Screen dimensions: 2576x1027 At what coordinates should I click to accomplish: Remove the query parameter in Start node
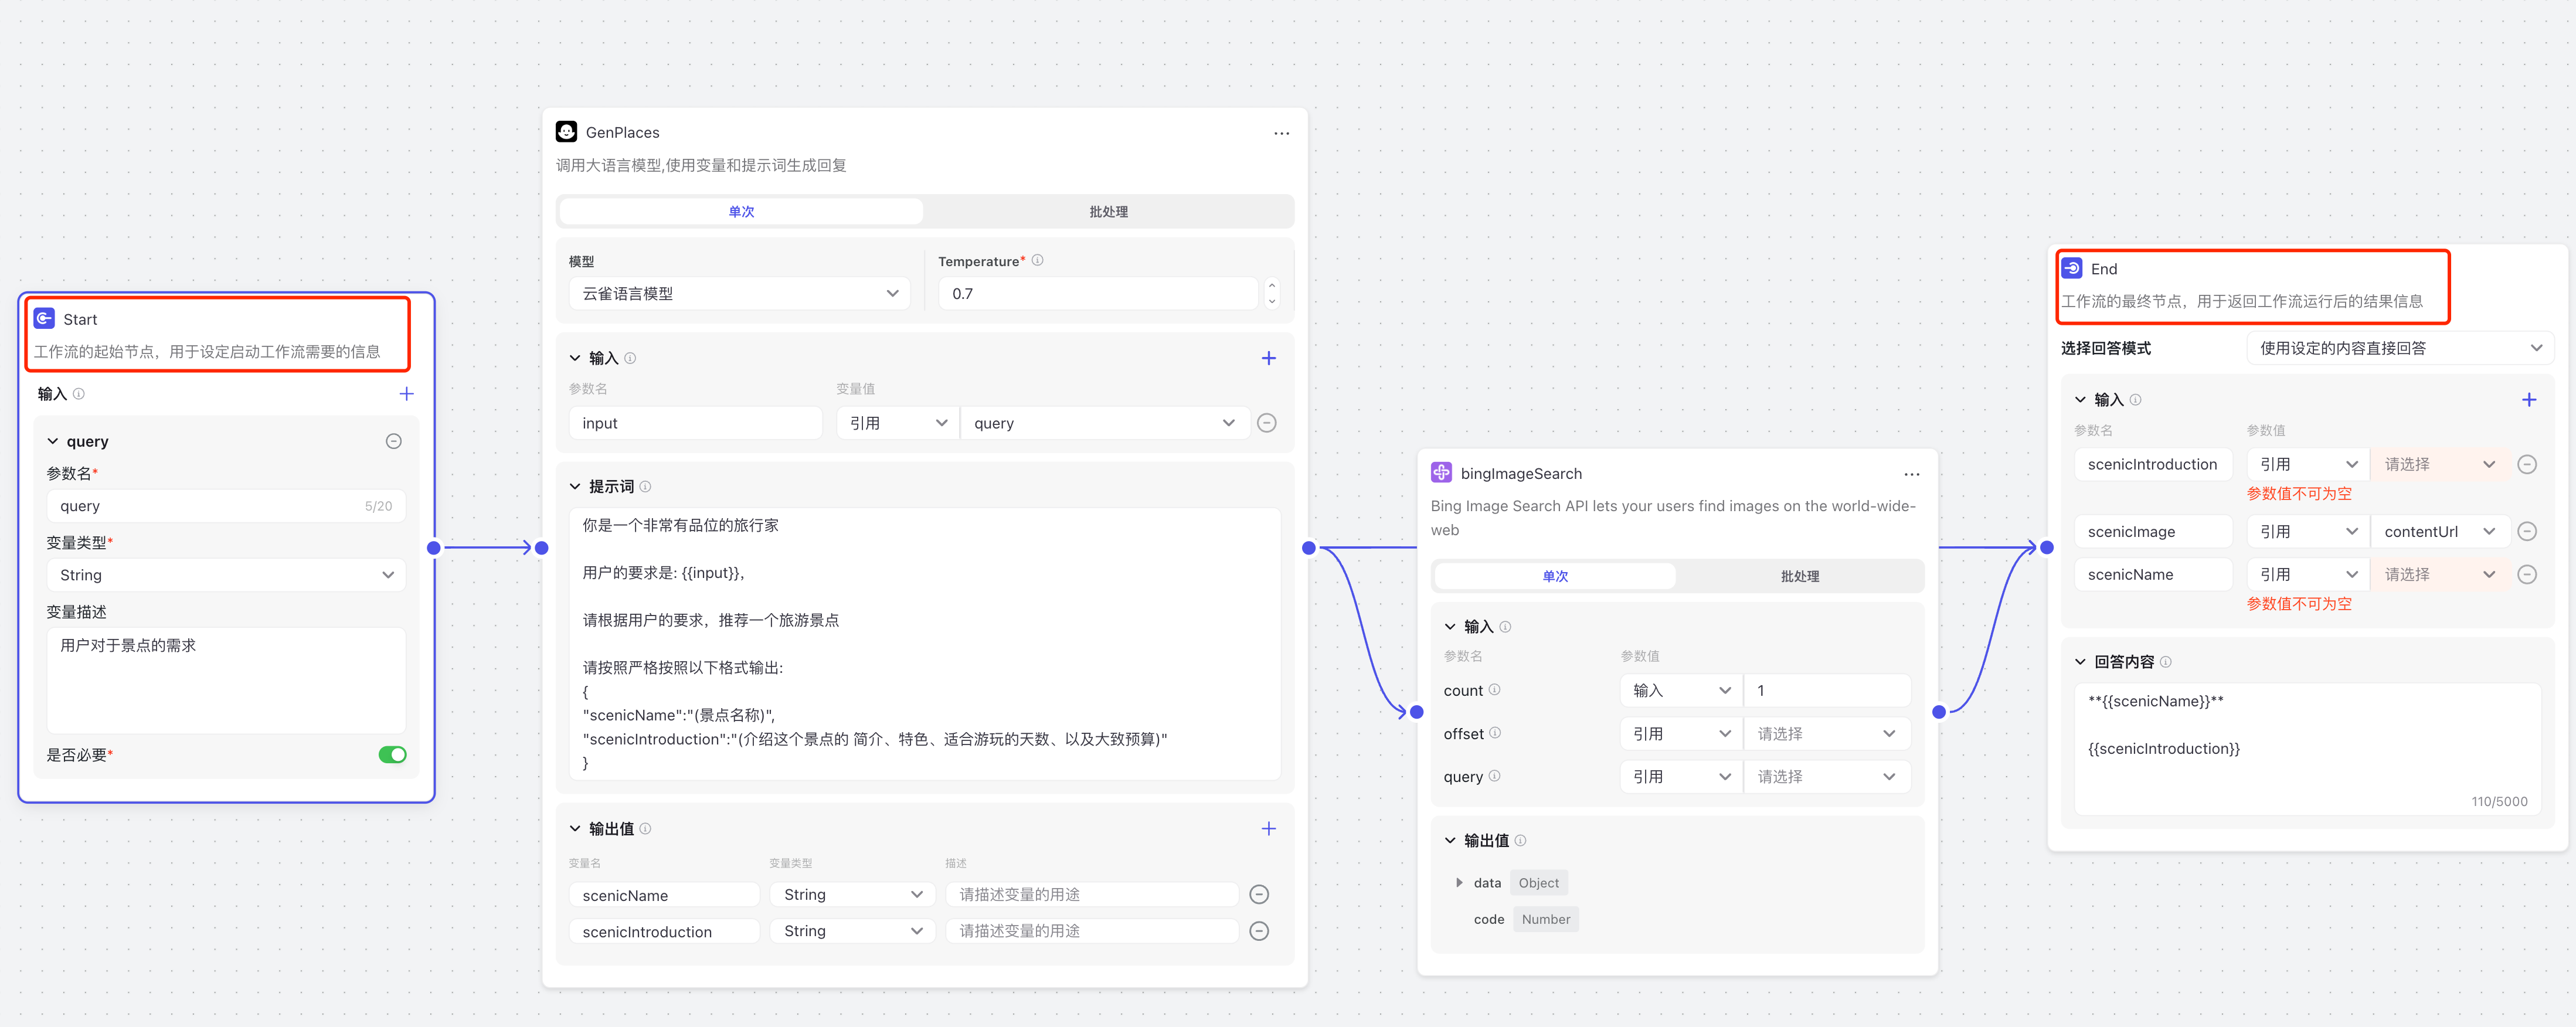tap(394, 441)
